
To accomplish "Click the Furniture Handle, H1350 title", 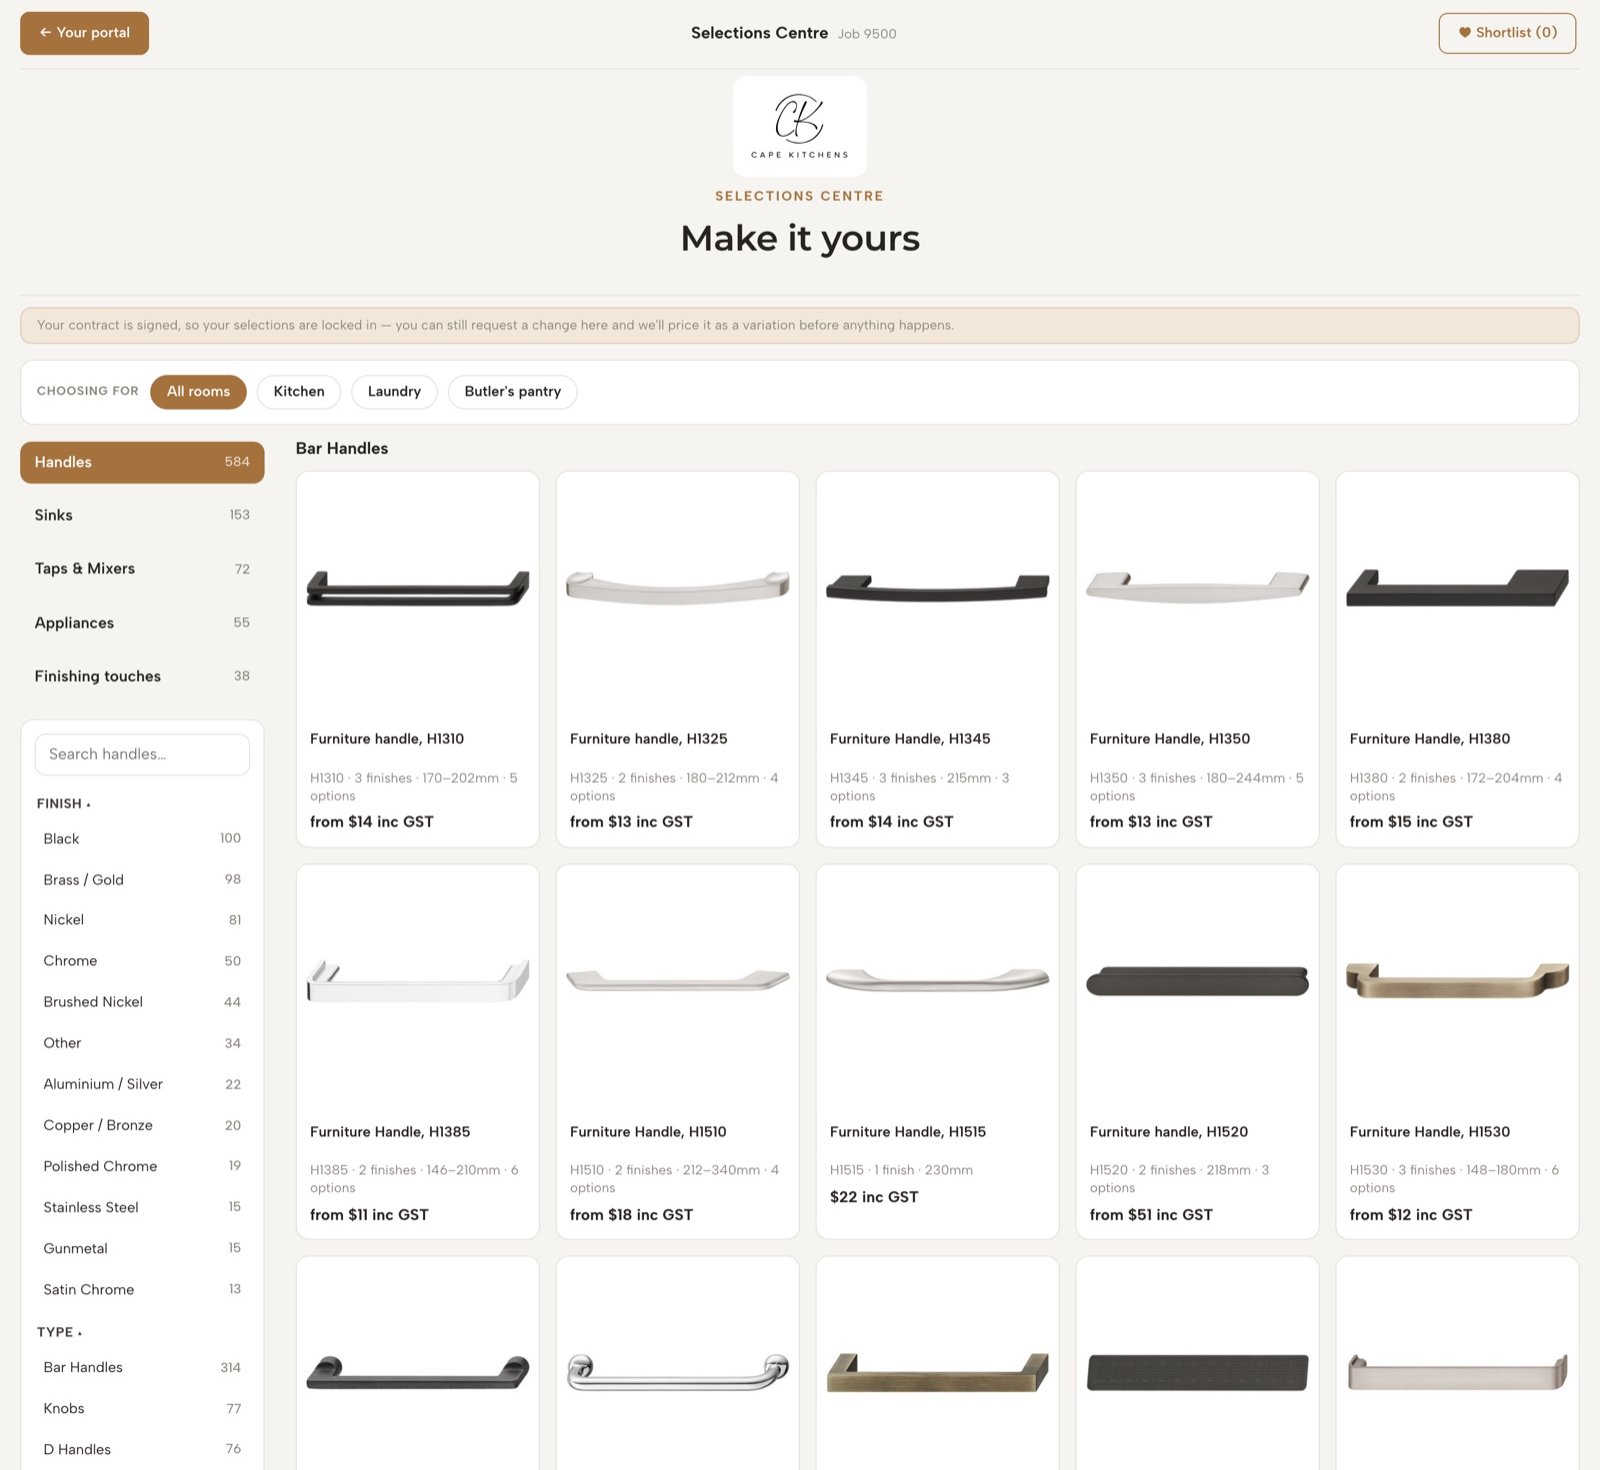I will click(1170, 739).
